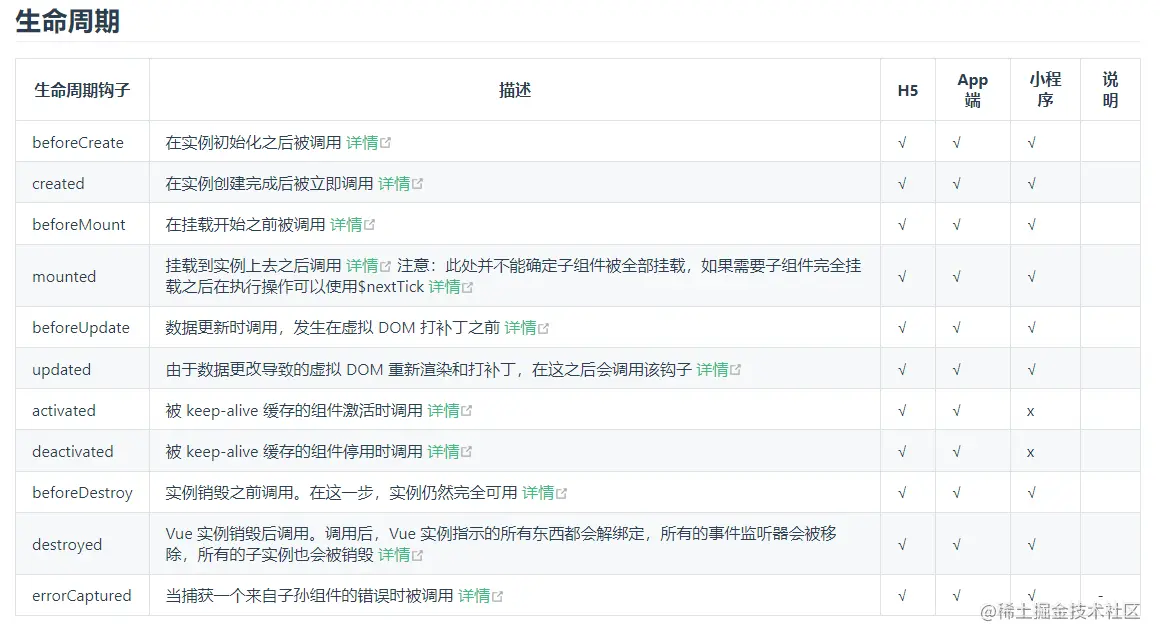
Task: Click the external-link icon in the destroyed row
Action: pos(417,555)
